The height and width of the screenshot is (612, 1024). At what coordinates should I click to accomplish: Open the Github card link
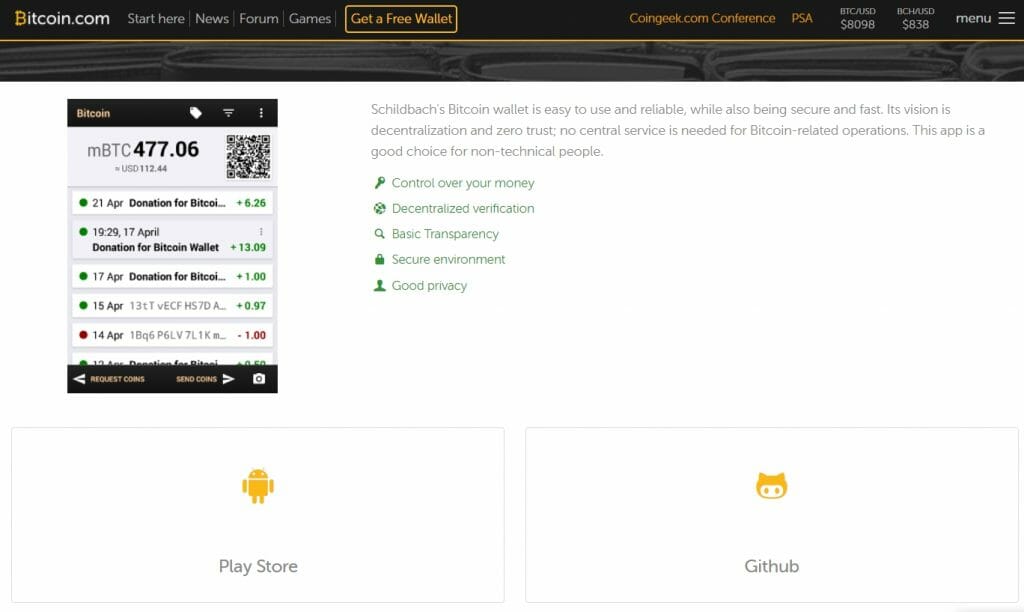click(x=772, y=515)
